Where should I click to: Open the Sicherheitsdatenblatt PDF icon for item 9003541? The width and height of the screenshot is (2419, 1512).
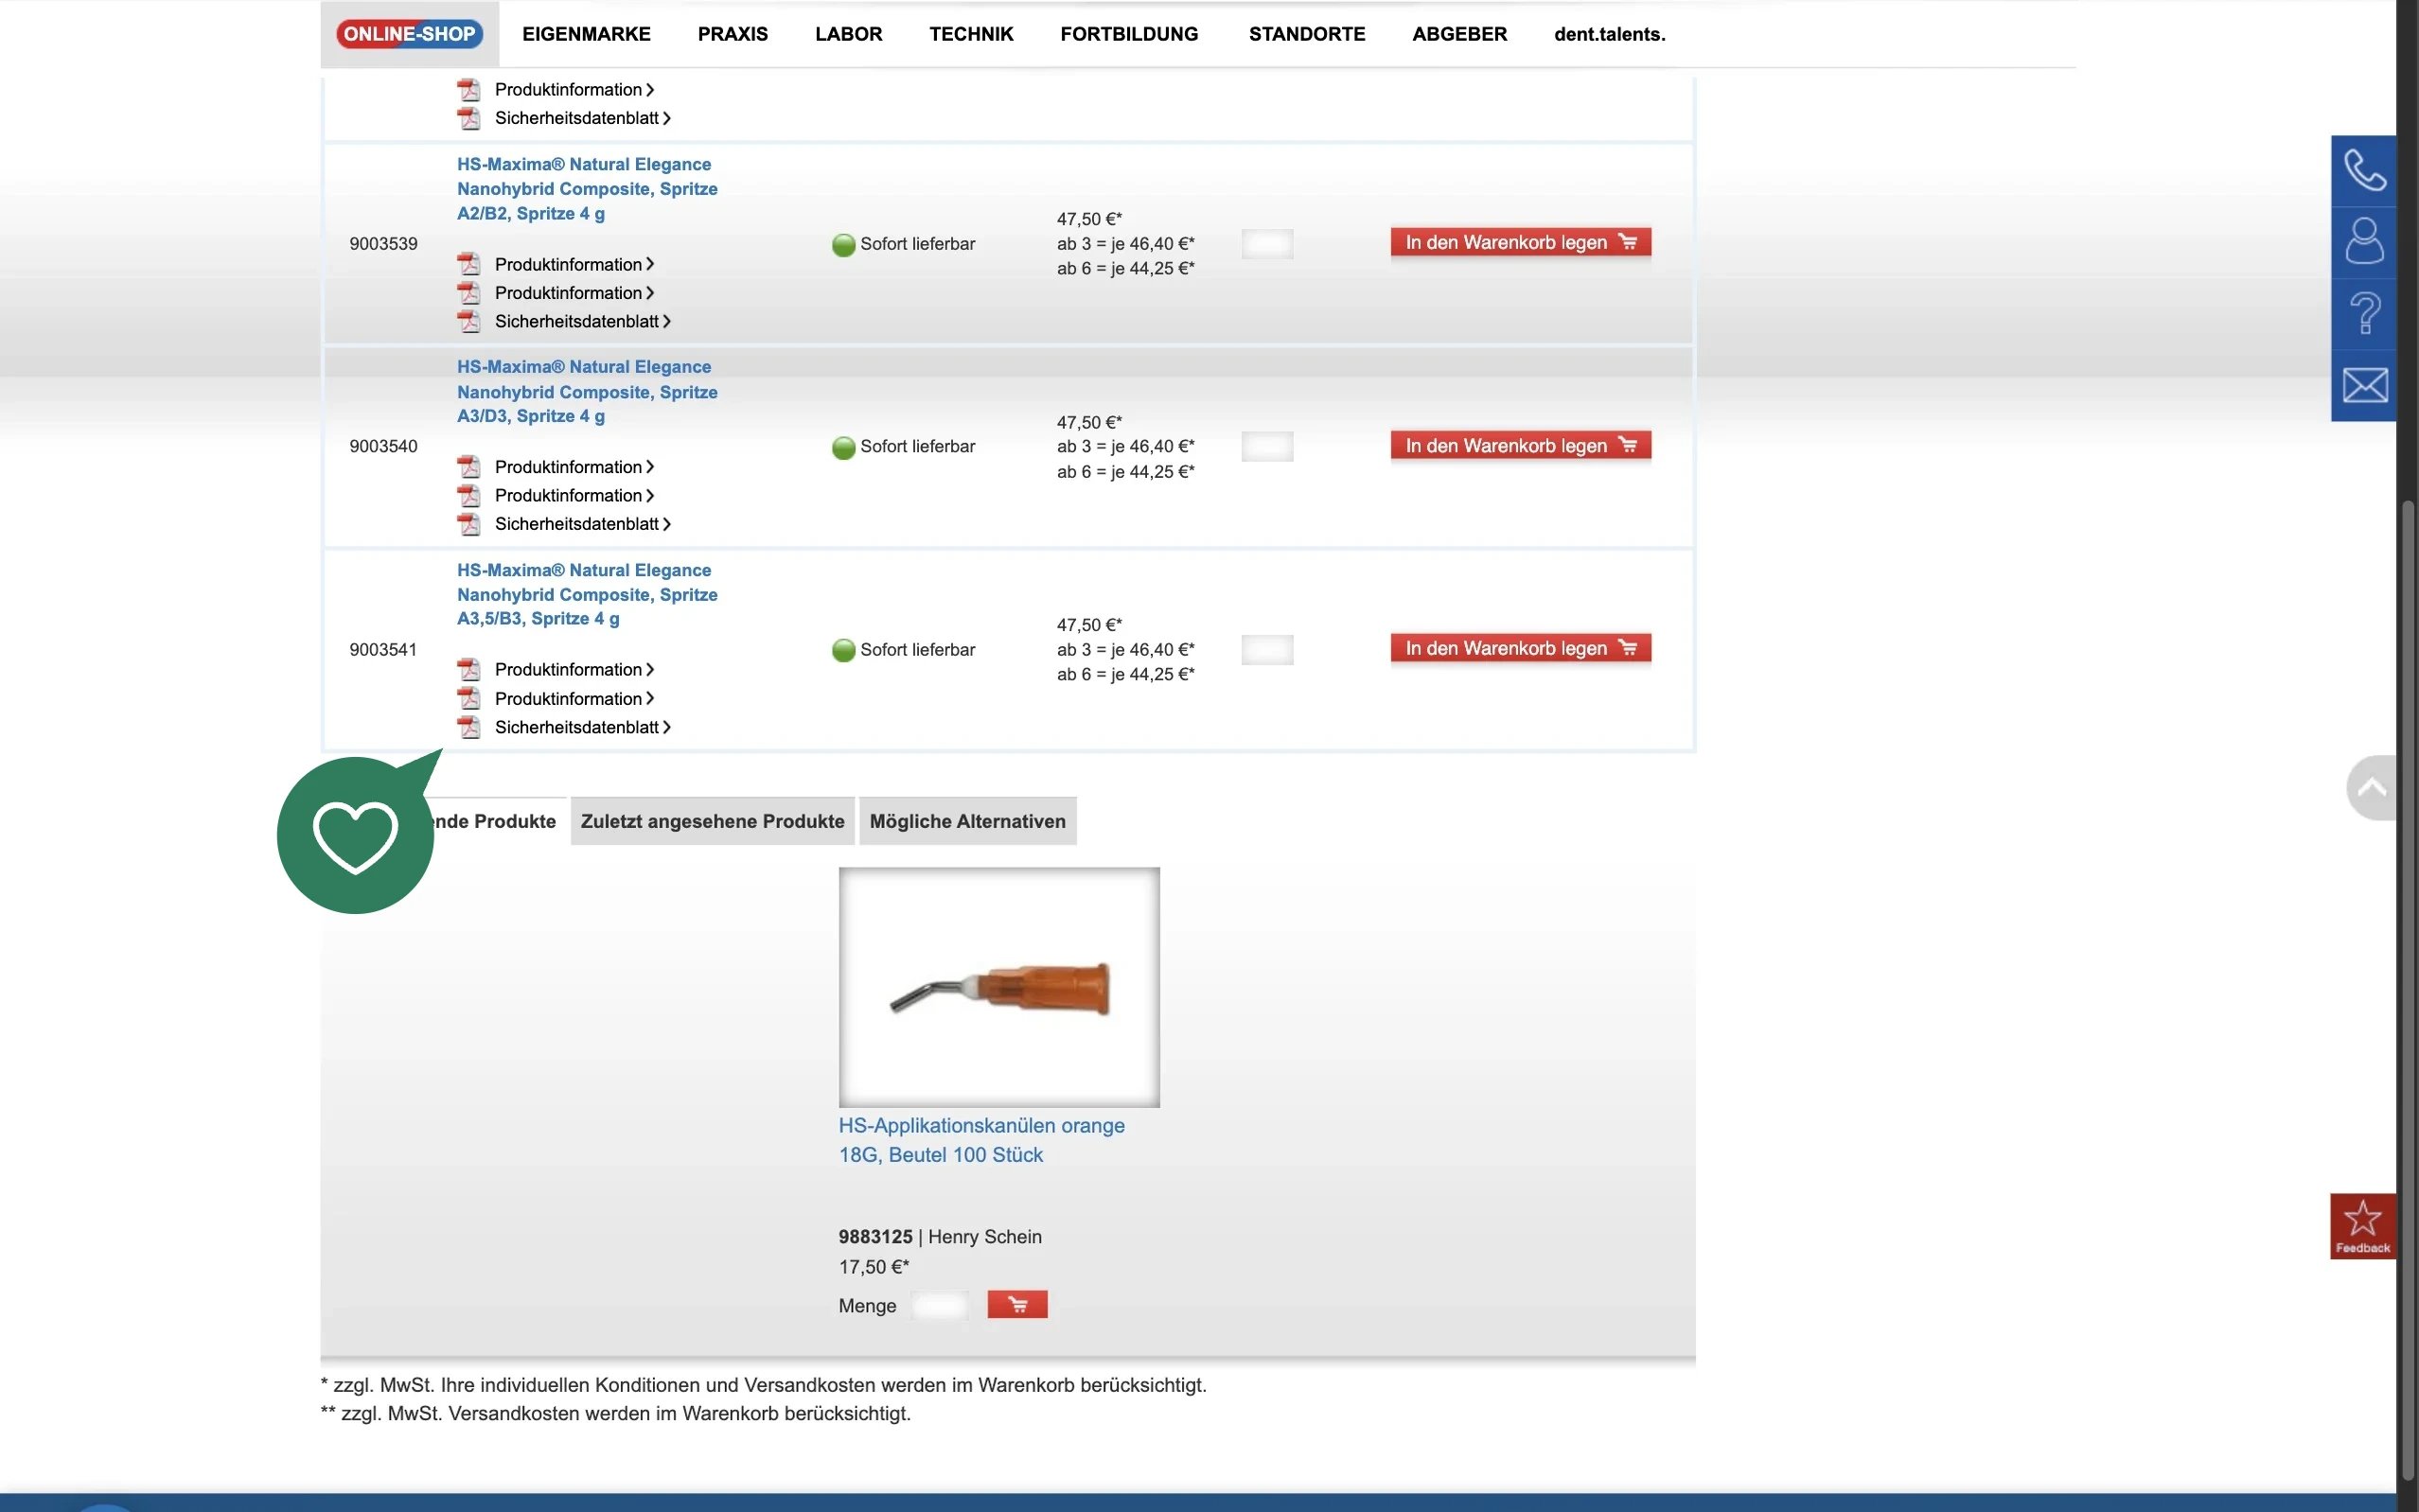coord(468,727)
